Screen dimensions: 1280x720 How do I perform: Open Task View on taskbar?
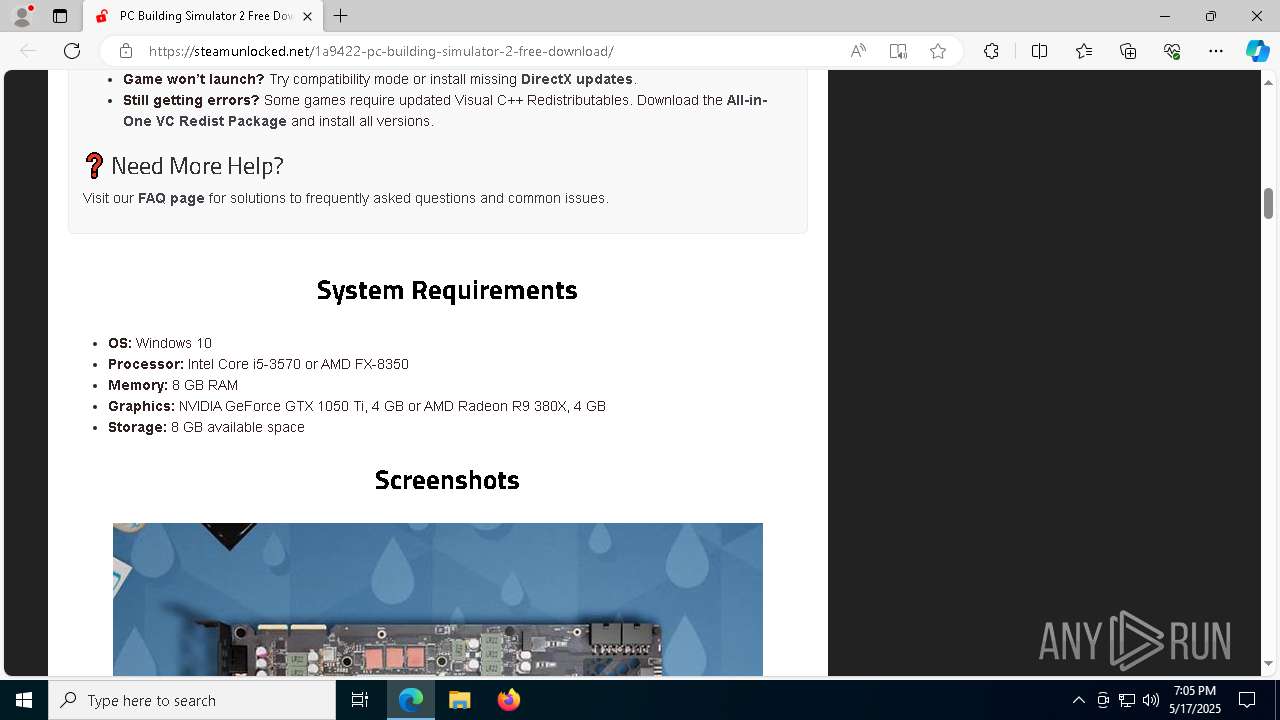coord(360,700)
